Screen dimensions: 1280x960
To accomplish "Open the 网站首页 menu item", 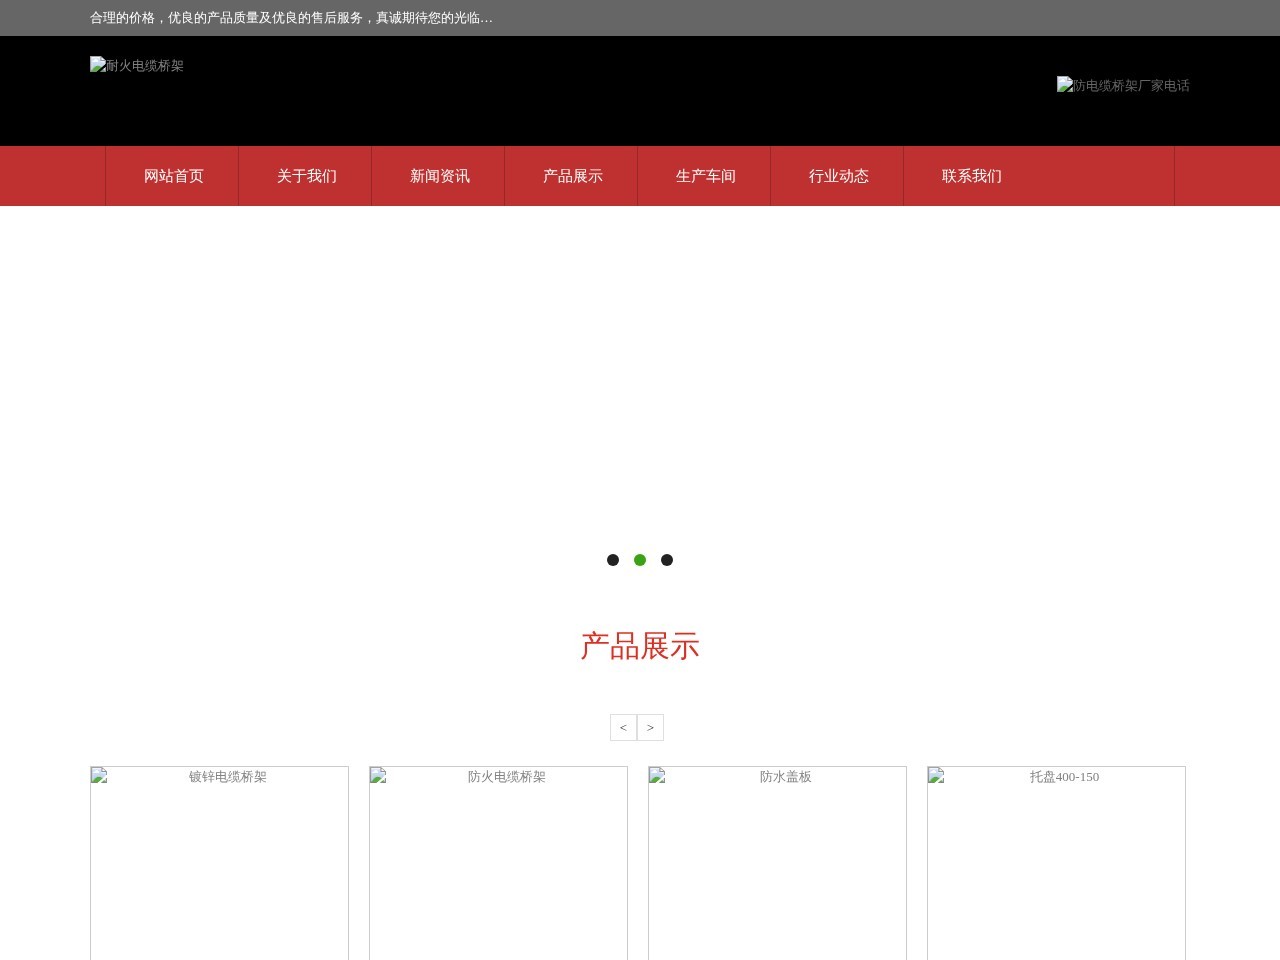I will (x=173, y=176).
